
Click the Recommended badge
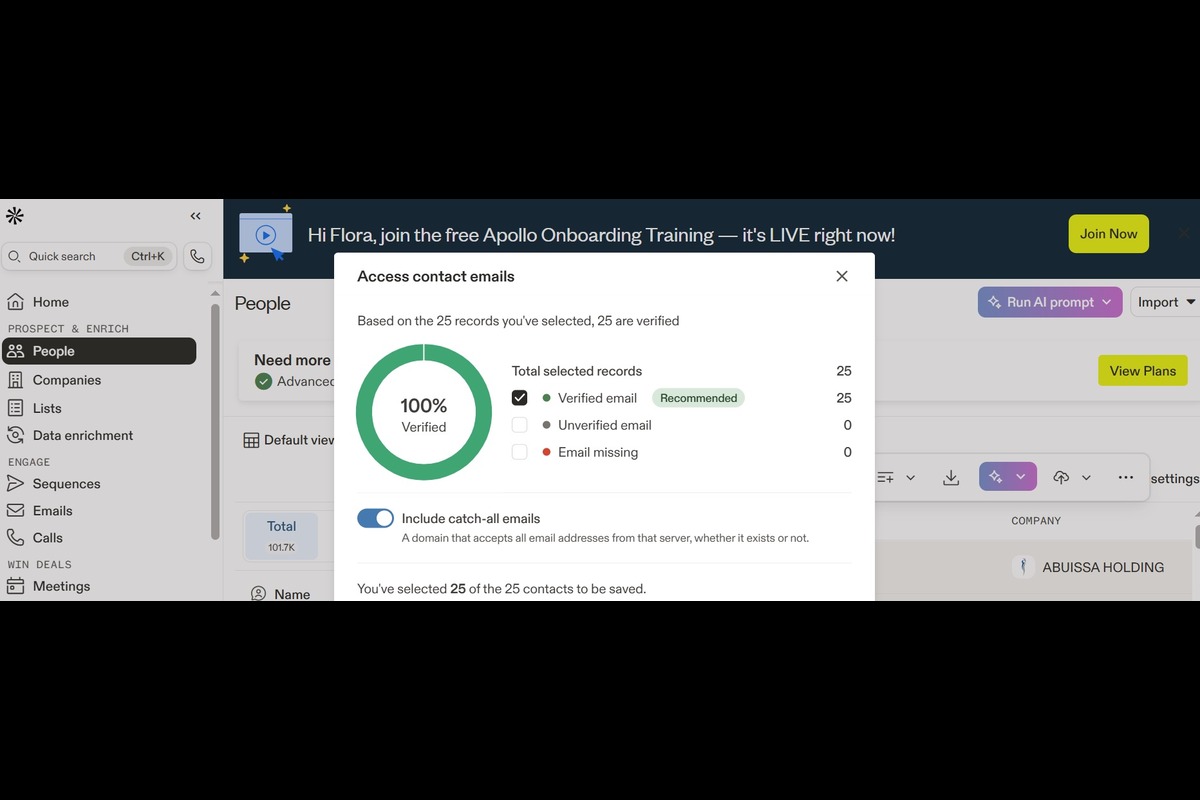(698, 398)
